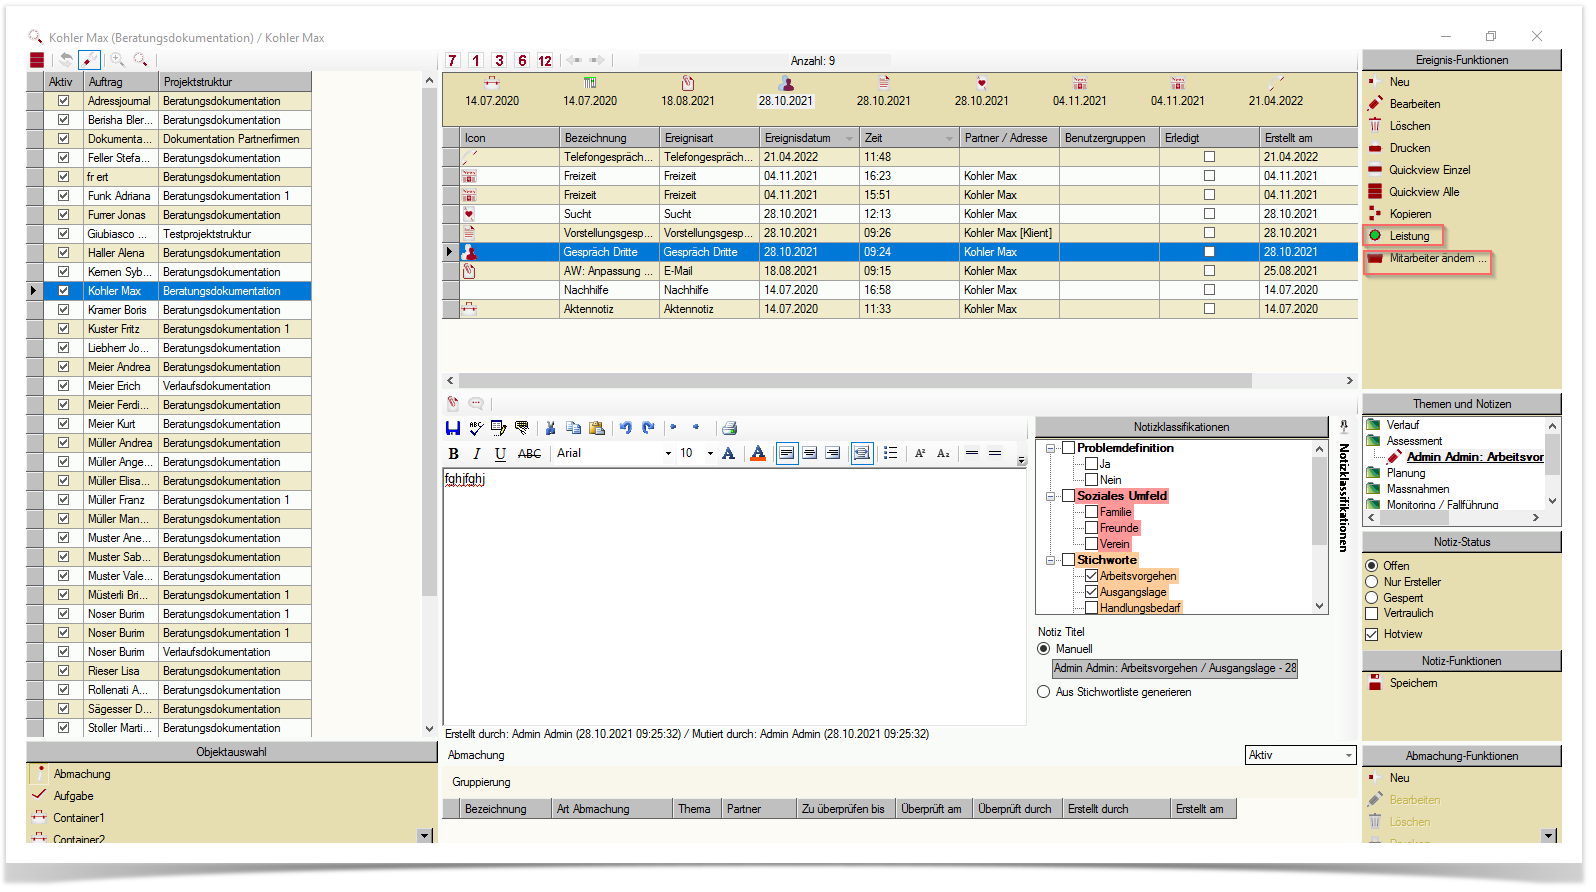The image size is (1596, 892).
Task: Pin the Notizklassifikationen panel
Action: pos(1344,426)
